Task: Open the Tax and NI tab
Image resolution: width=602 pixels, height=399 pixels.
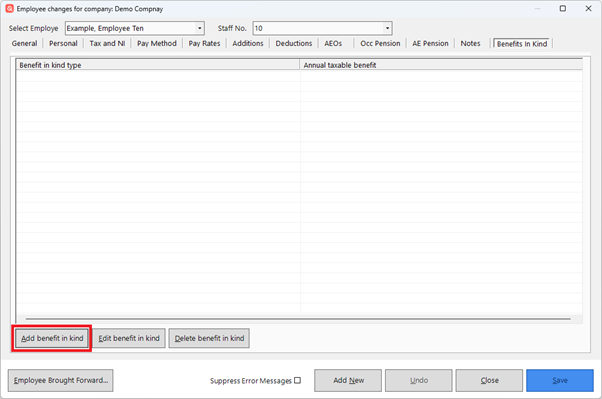Action: [107, 43]
